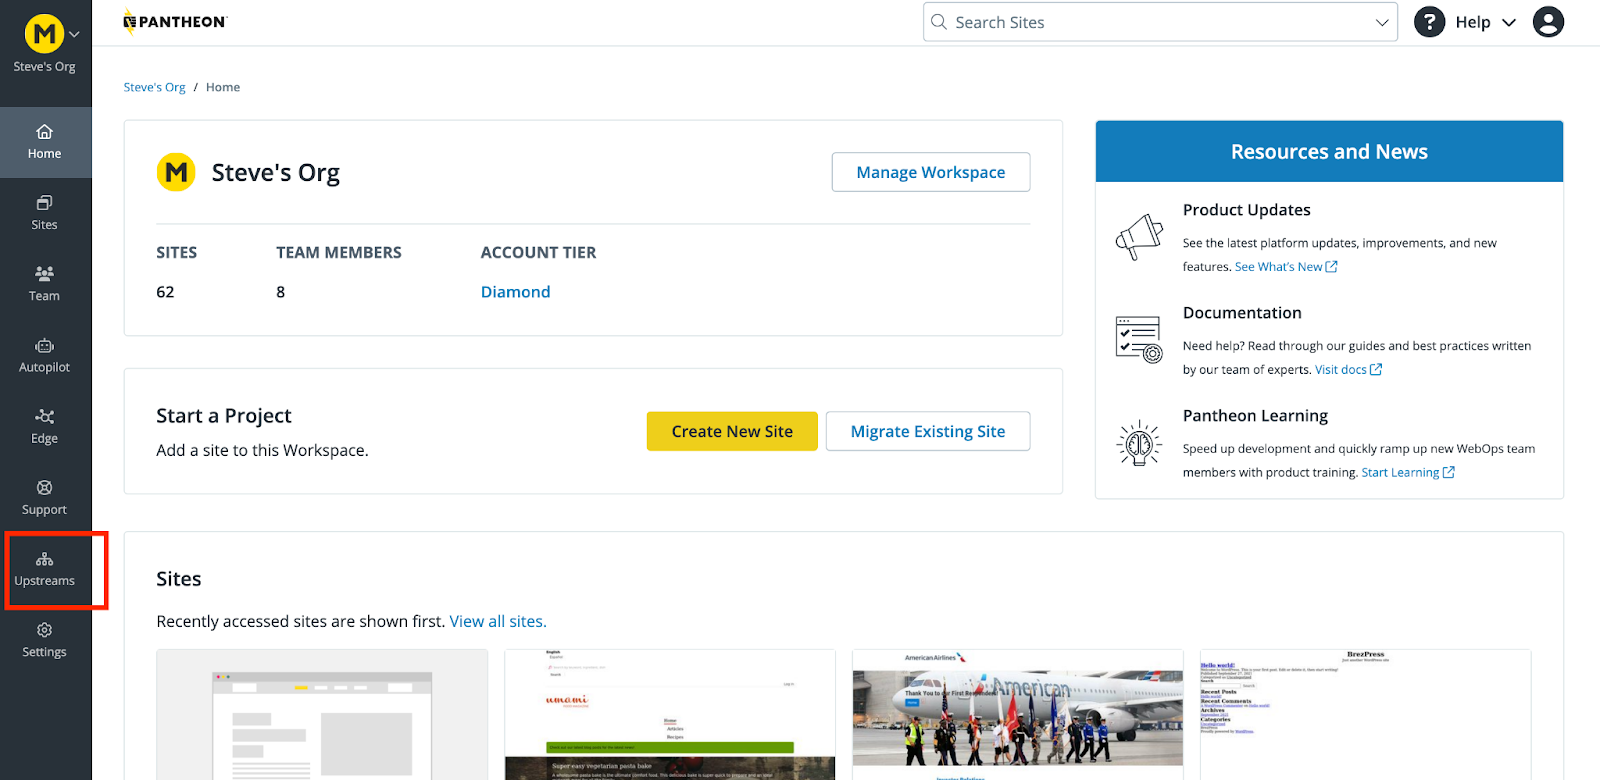Open the Sites sidebar icon

(x=44, y=203)
